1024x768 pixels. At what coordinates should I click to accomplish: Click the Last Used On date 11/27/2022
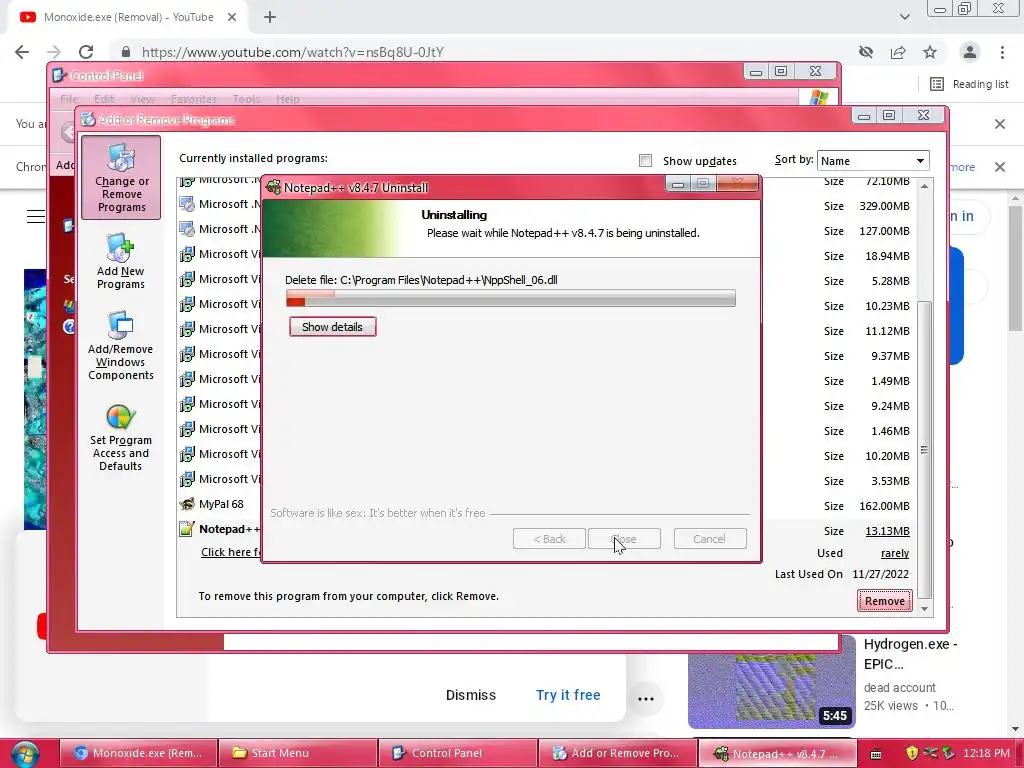[880, 574]
